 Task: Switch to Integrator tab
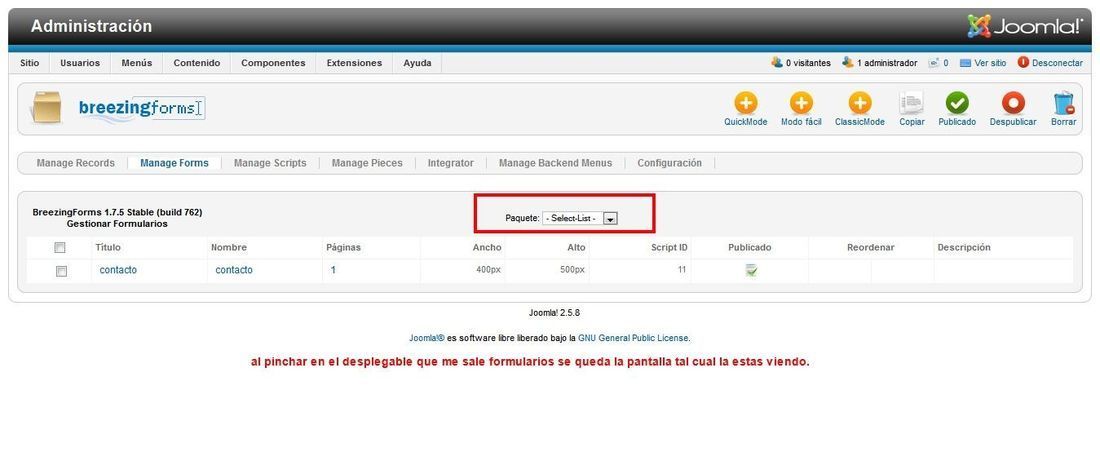click(450, 163)
